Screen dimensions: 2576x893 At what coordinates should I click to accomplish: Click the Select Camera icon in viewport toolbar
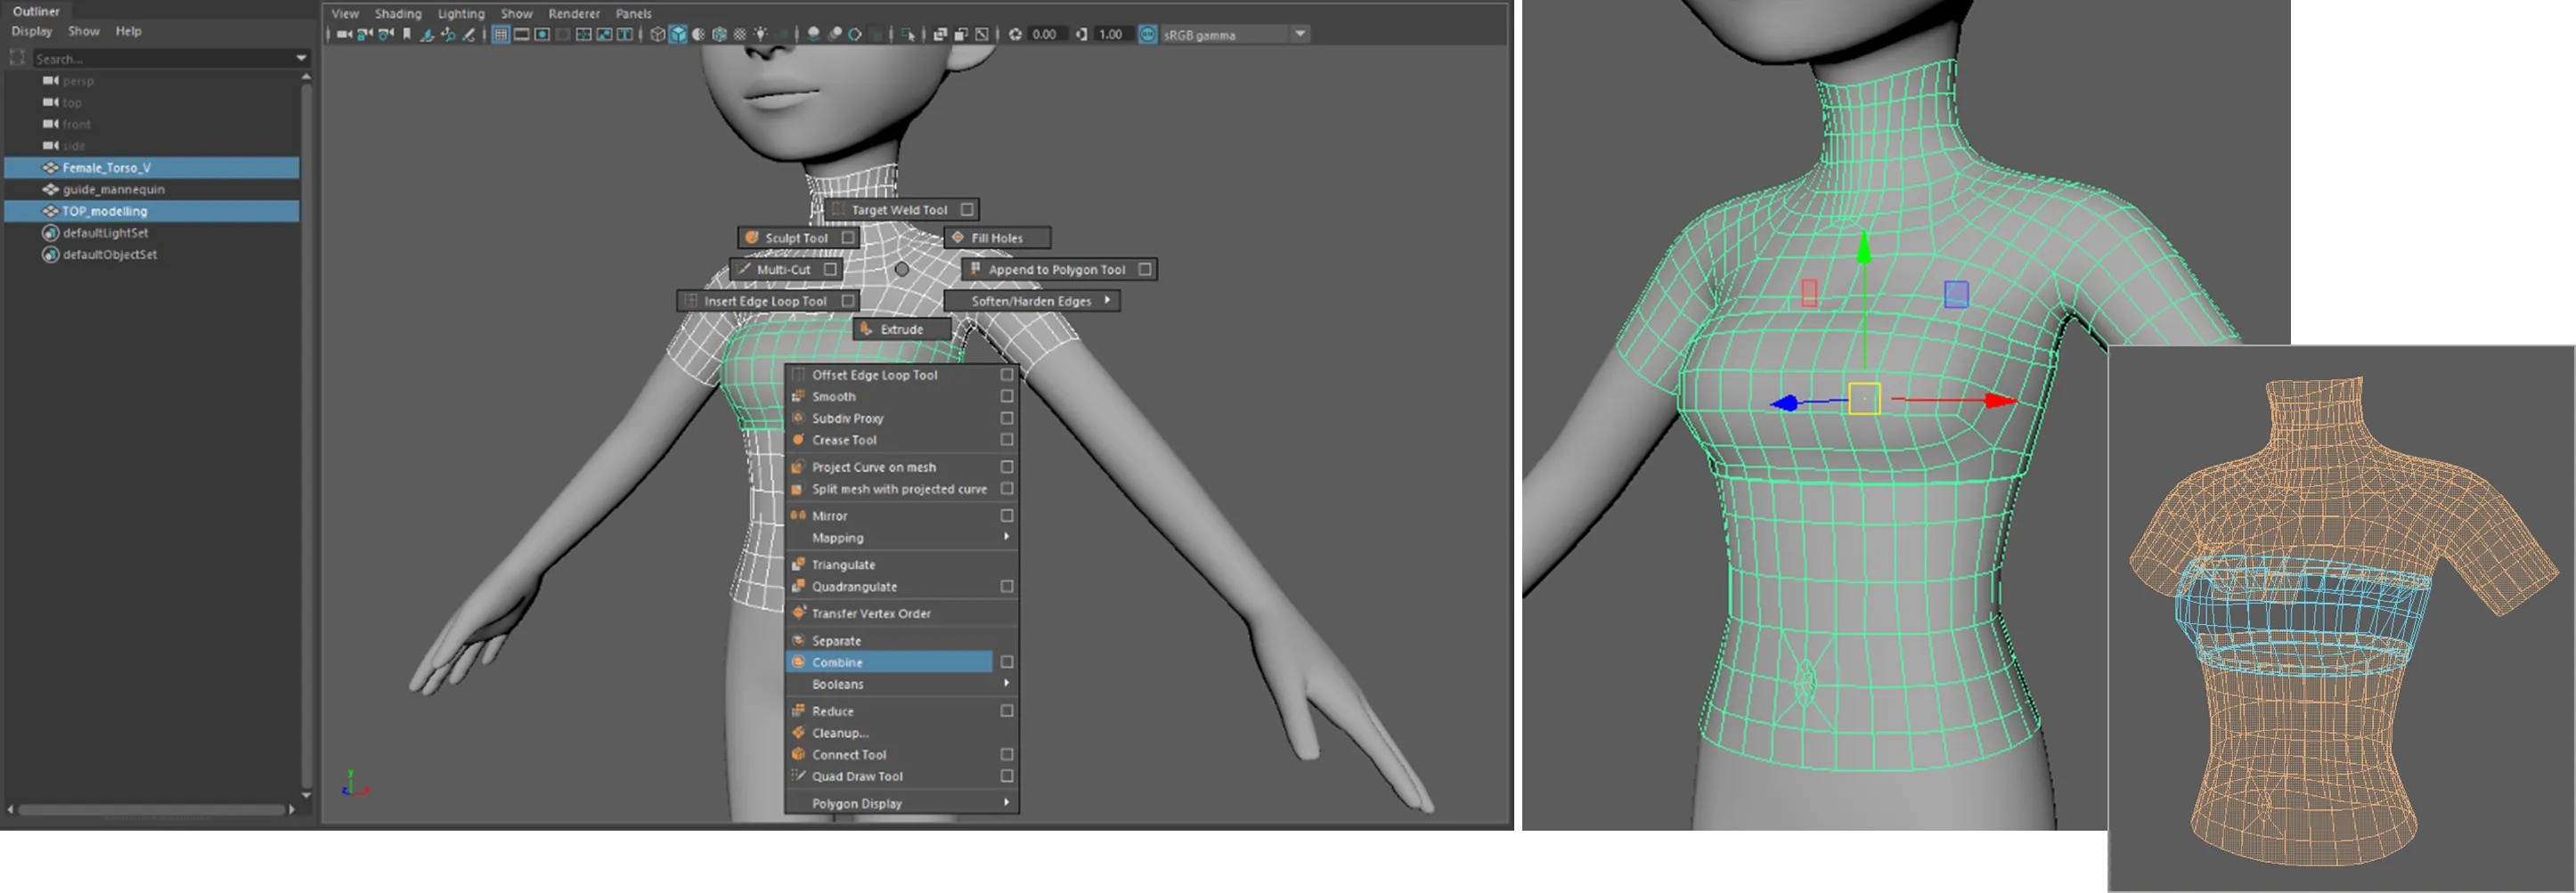pyautogui.click(x=344, y=34)
